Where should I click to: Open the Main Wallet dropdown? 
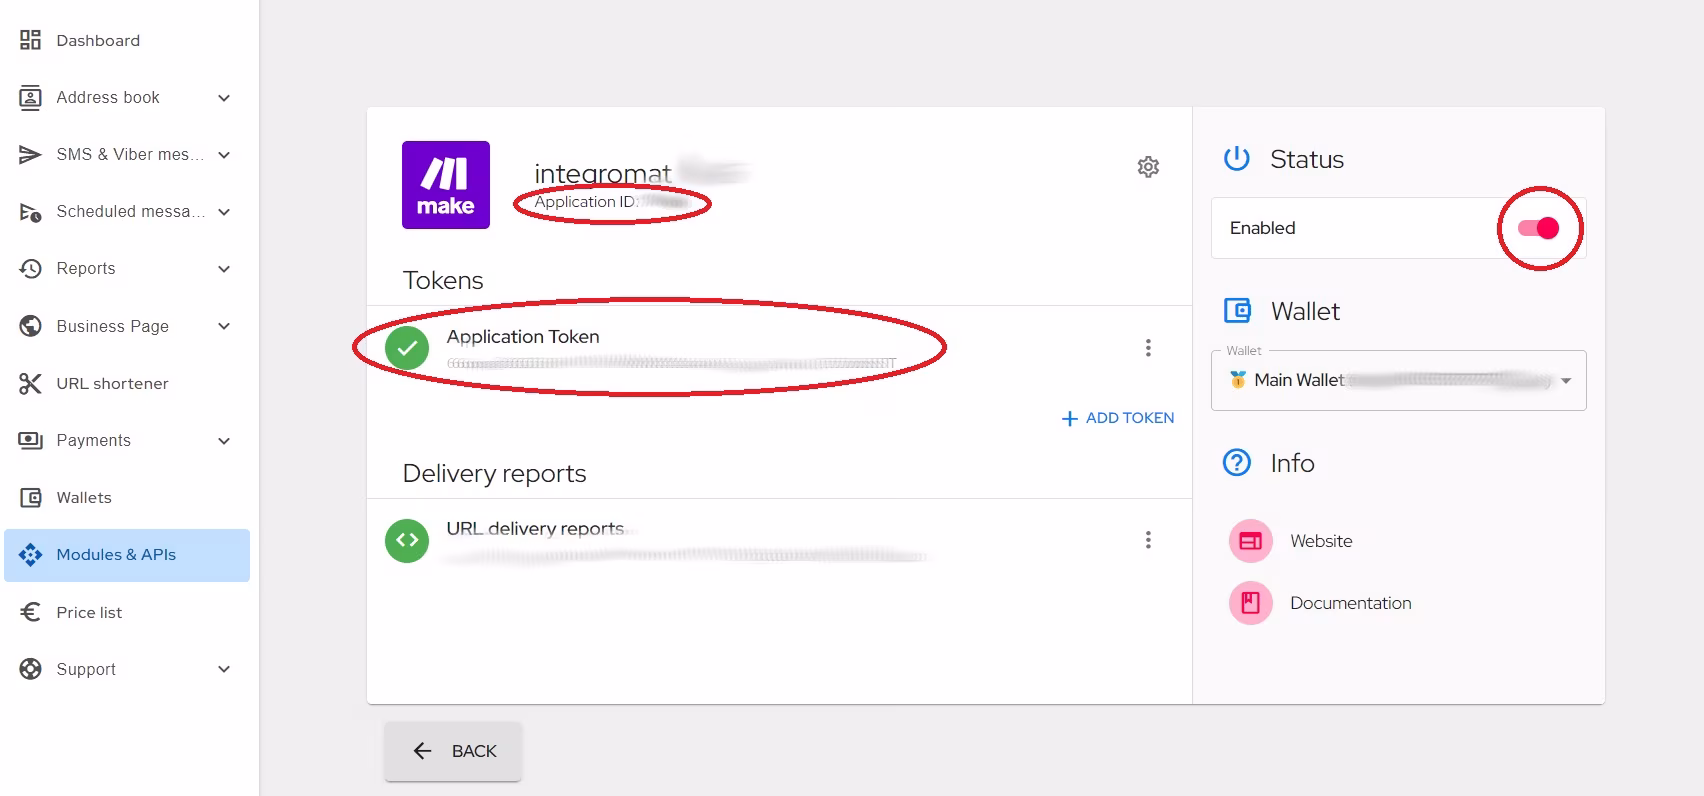point(1398,380)
